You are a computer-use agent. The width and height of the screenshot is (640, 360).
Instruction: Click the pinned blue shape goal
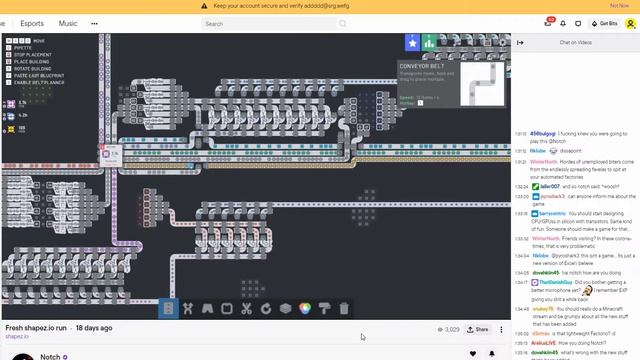11,117
